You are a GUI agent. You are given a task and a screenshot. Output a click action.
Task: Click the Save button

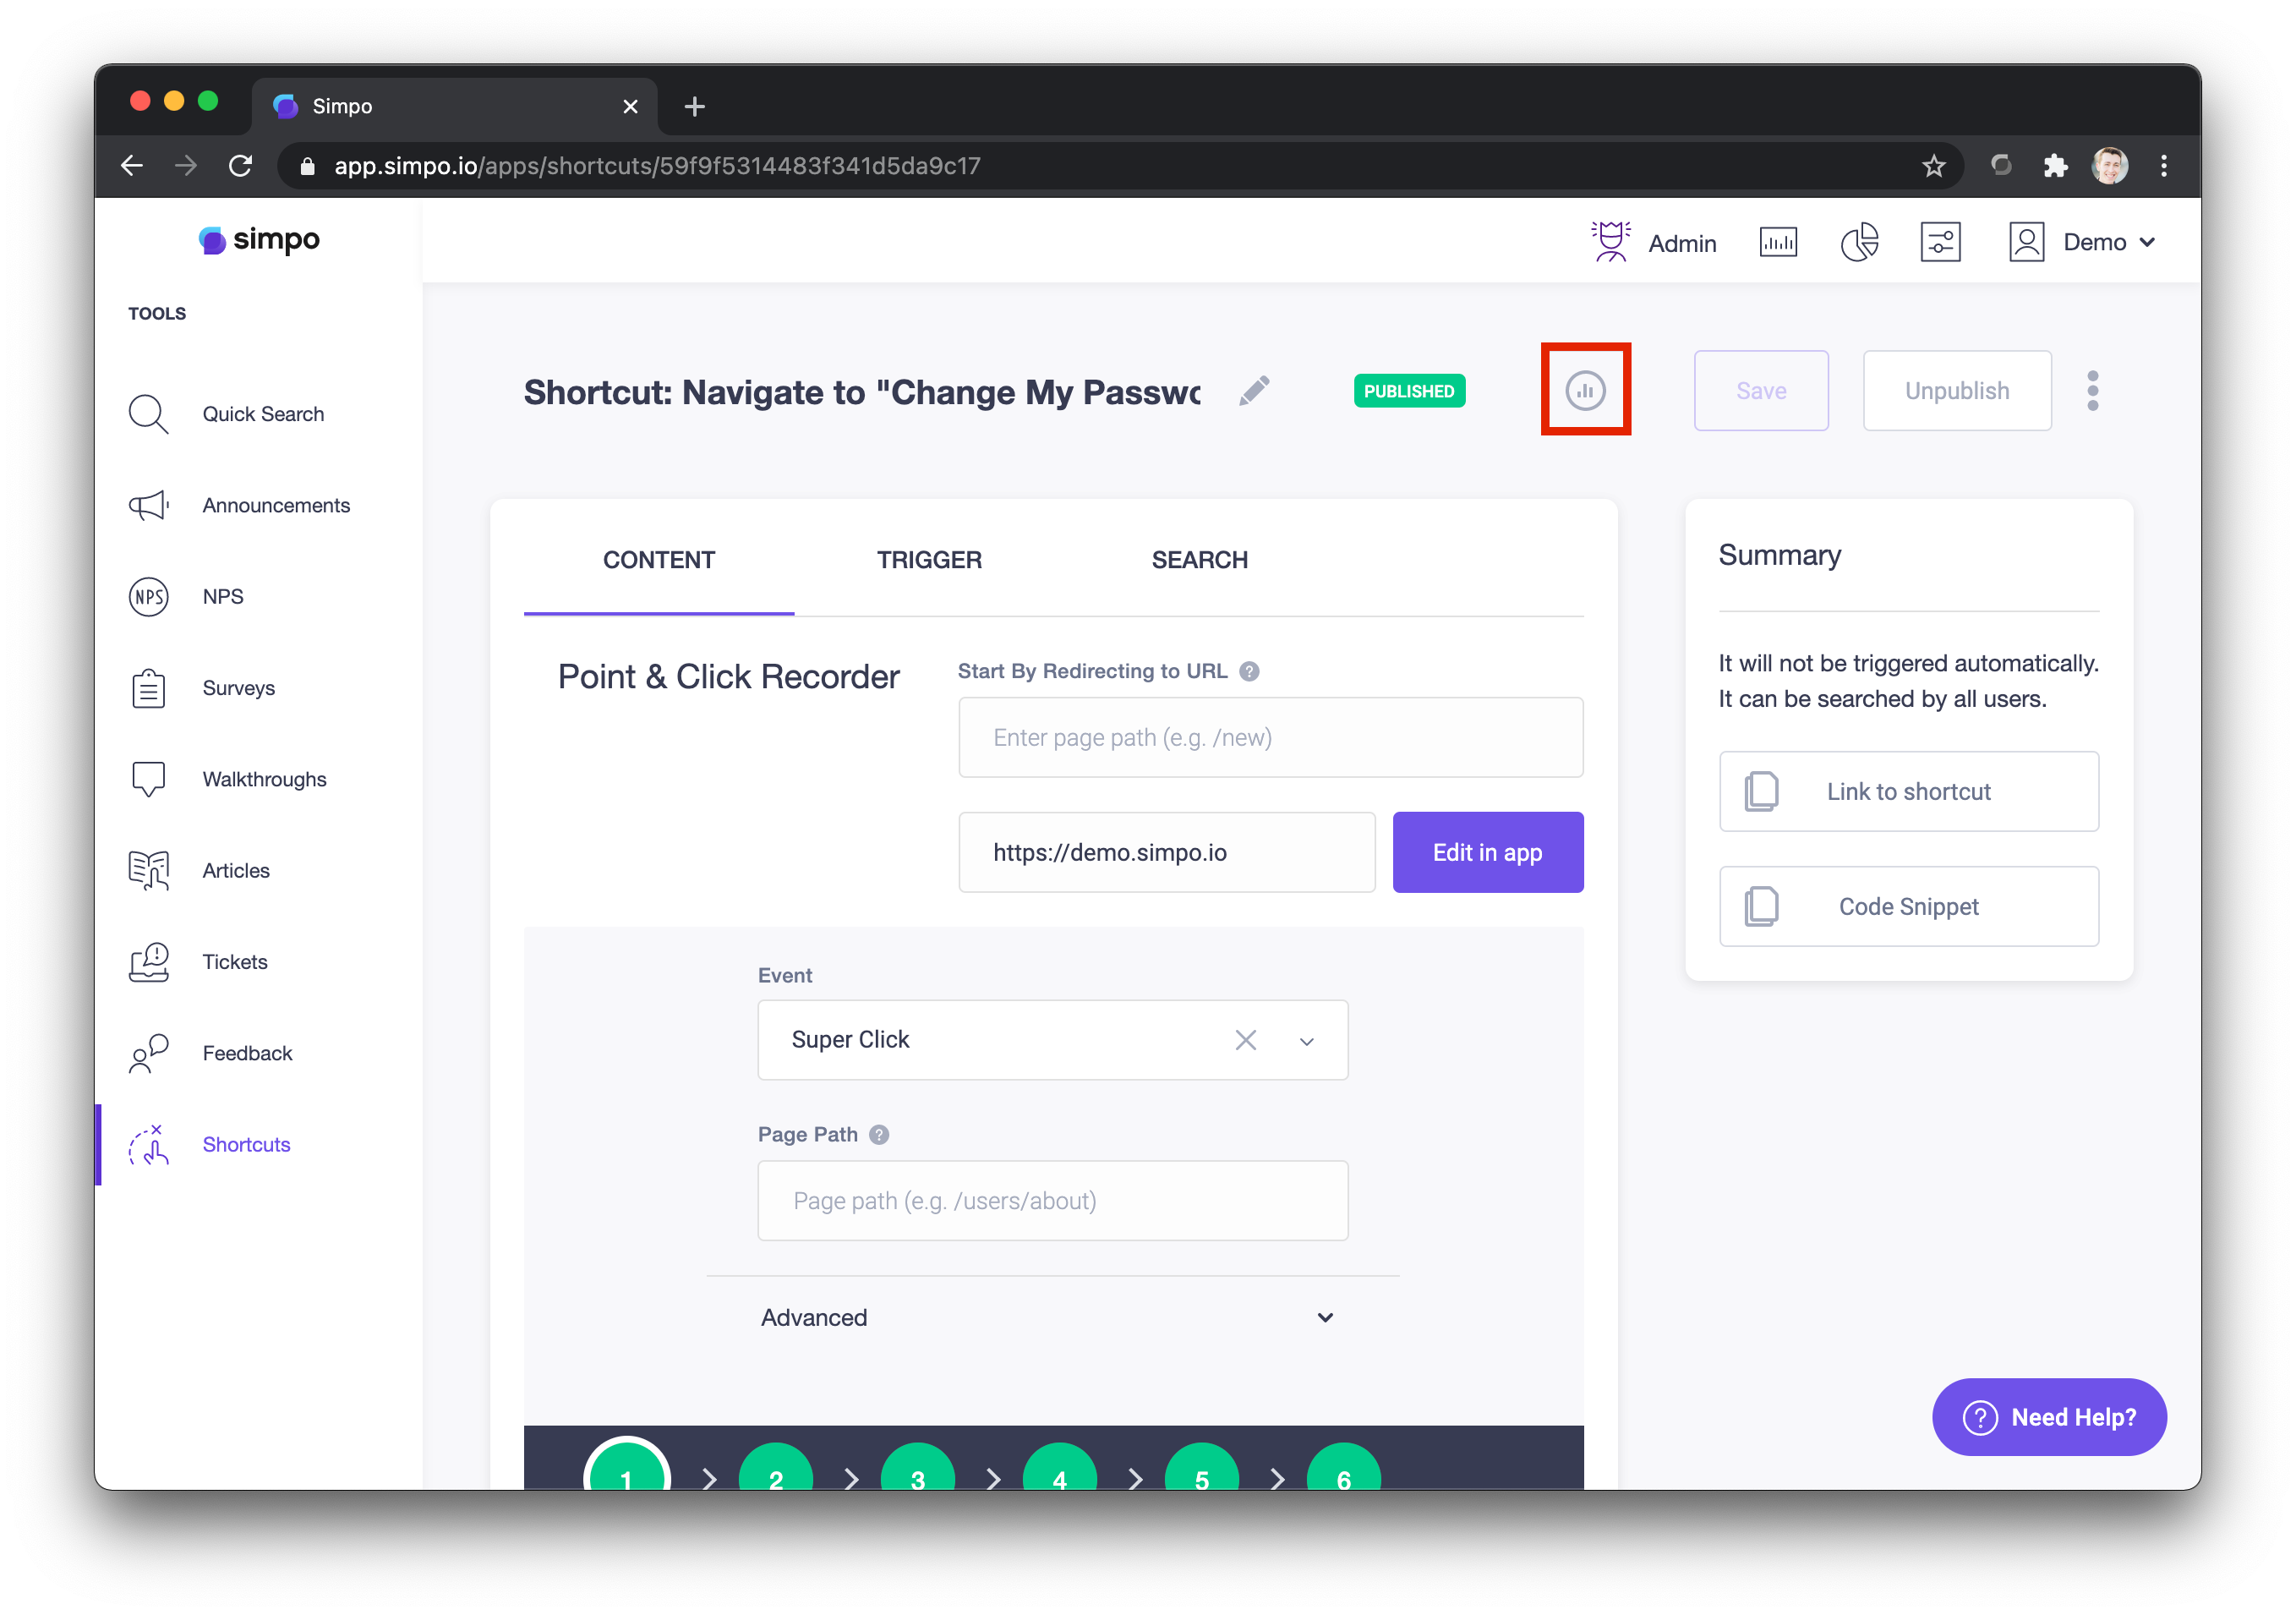pyautogui.click(x=1760, y=391)
